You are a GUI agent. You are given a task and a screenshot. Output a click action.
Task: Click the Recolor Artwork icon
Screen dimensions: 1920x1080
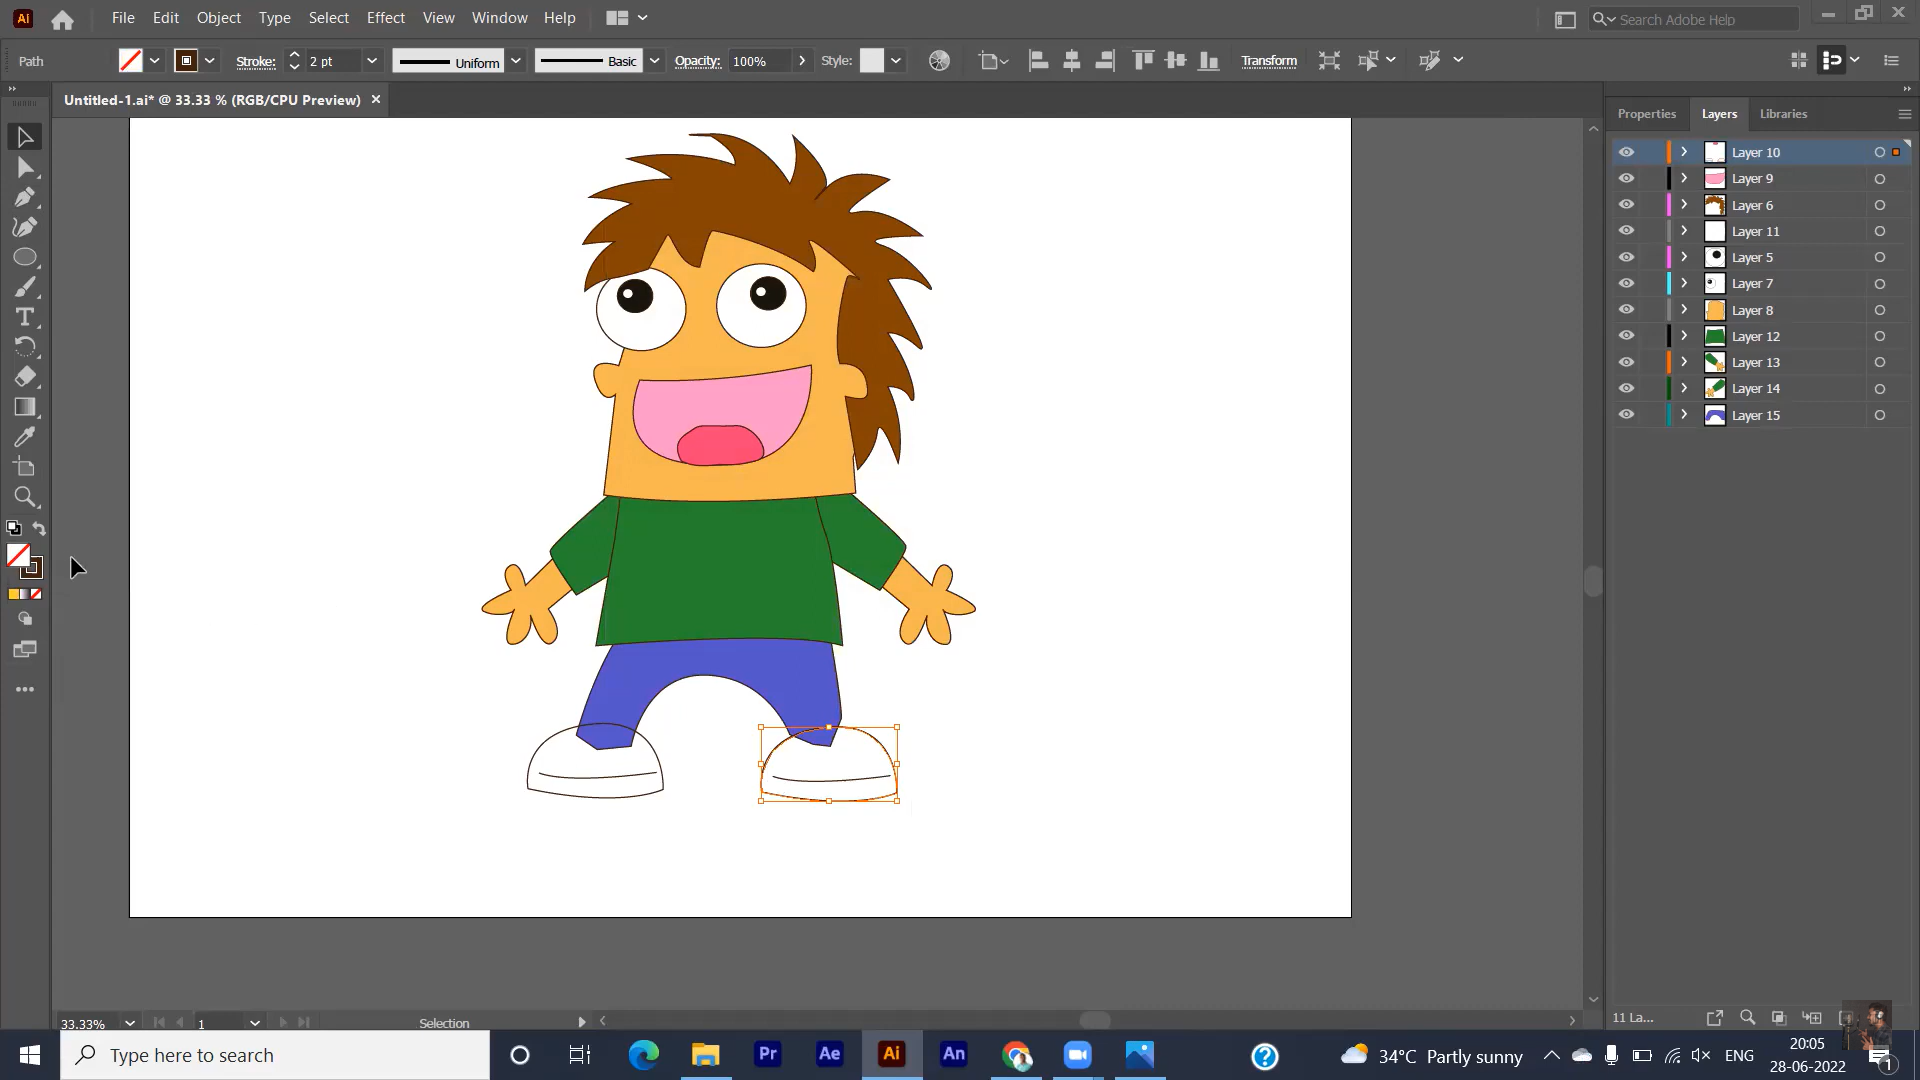pos(939,61)
